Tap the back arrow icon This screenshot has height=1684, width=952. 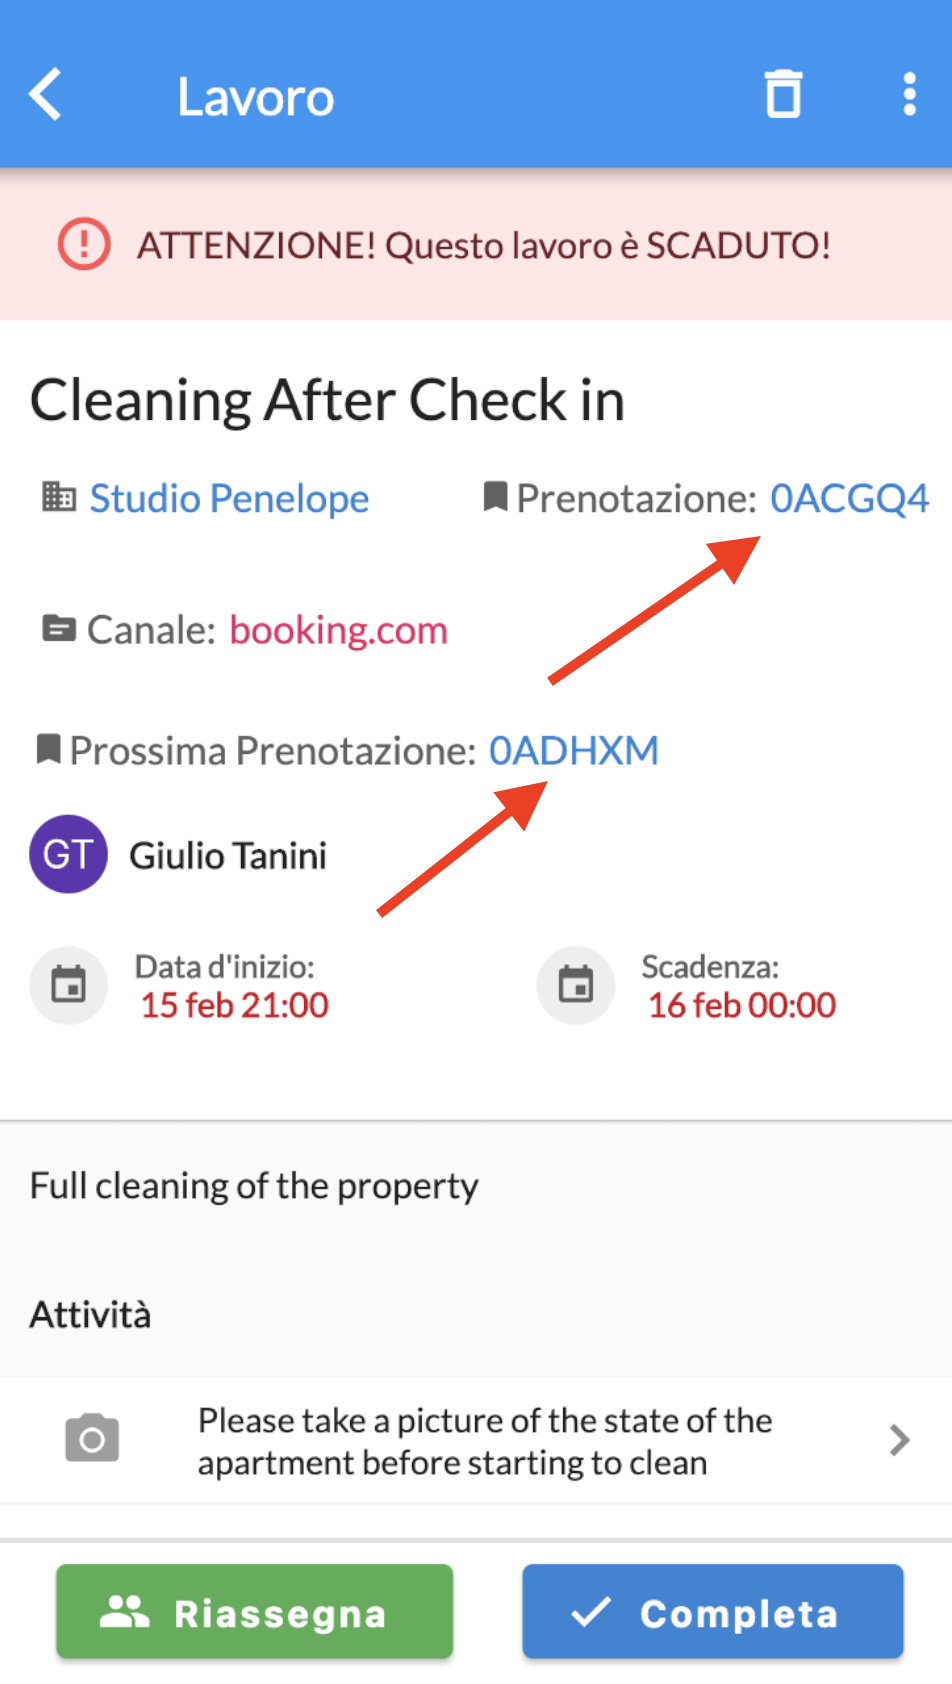point(46,95)
